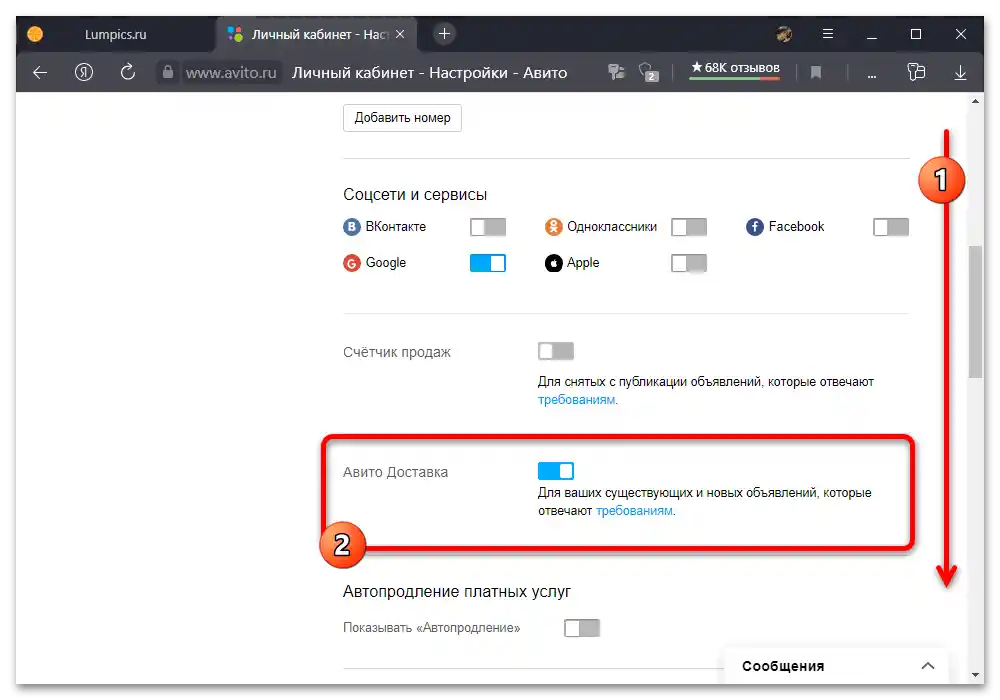The height and width of the screenshot is (700, 1000).
Task: Enable the Показывать «Автопродление» switch
Action: click(x=582, y=628)
